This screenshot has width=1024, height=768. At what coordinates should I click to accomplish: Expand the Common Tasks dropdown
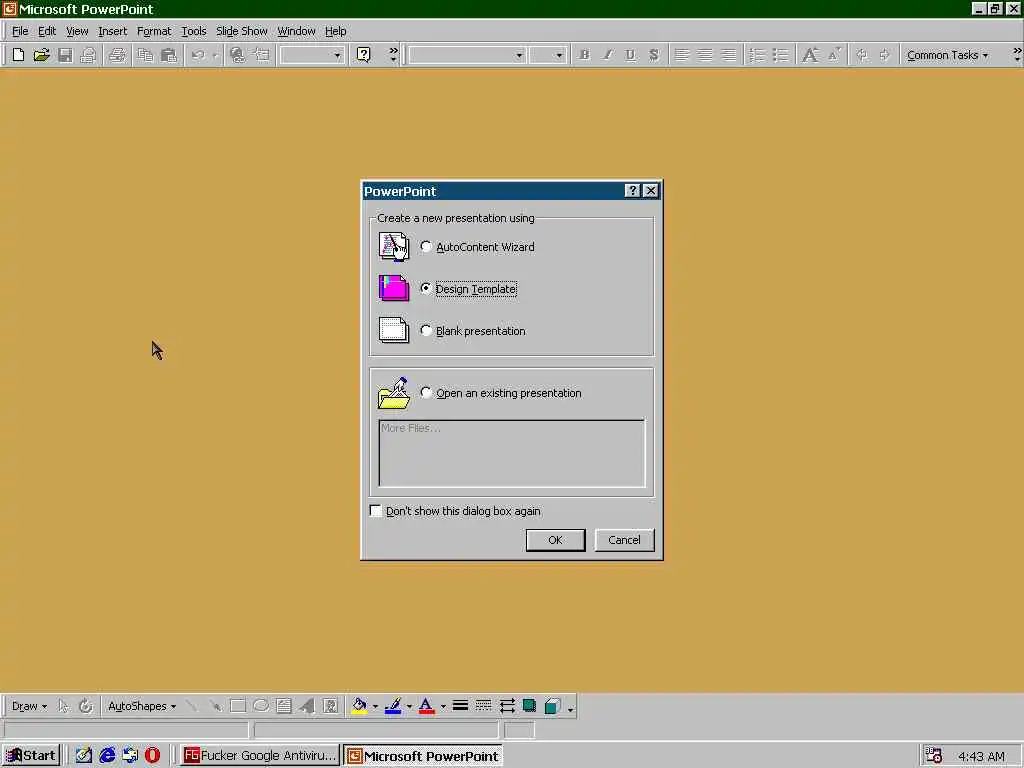(x=947, y=56)
